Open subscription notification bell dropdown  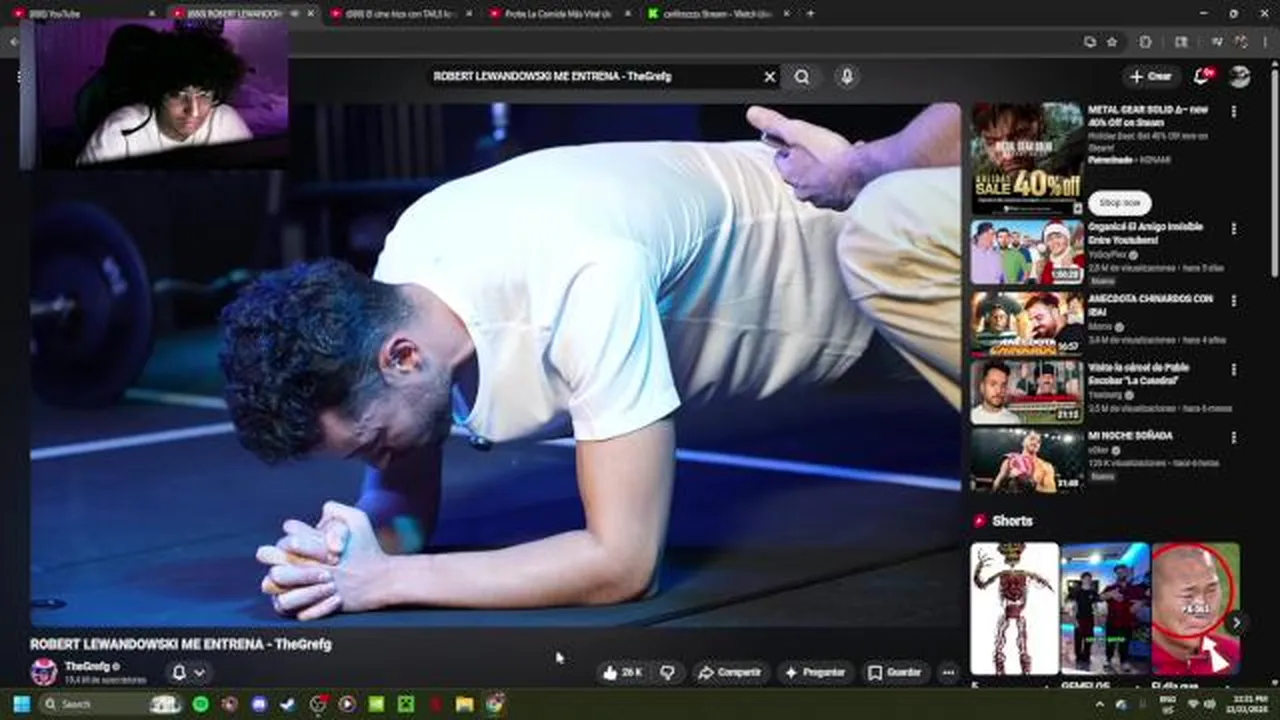(188, 673)
